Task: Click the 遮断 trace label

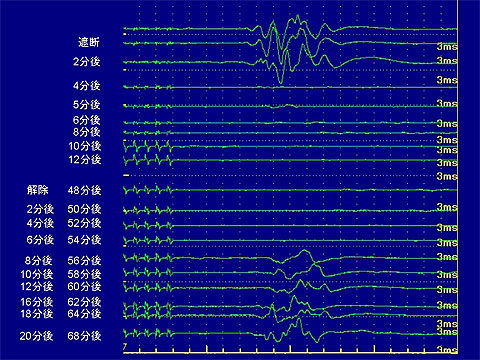Action: 89,43
